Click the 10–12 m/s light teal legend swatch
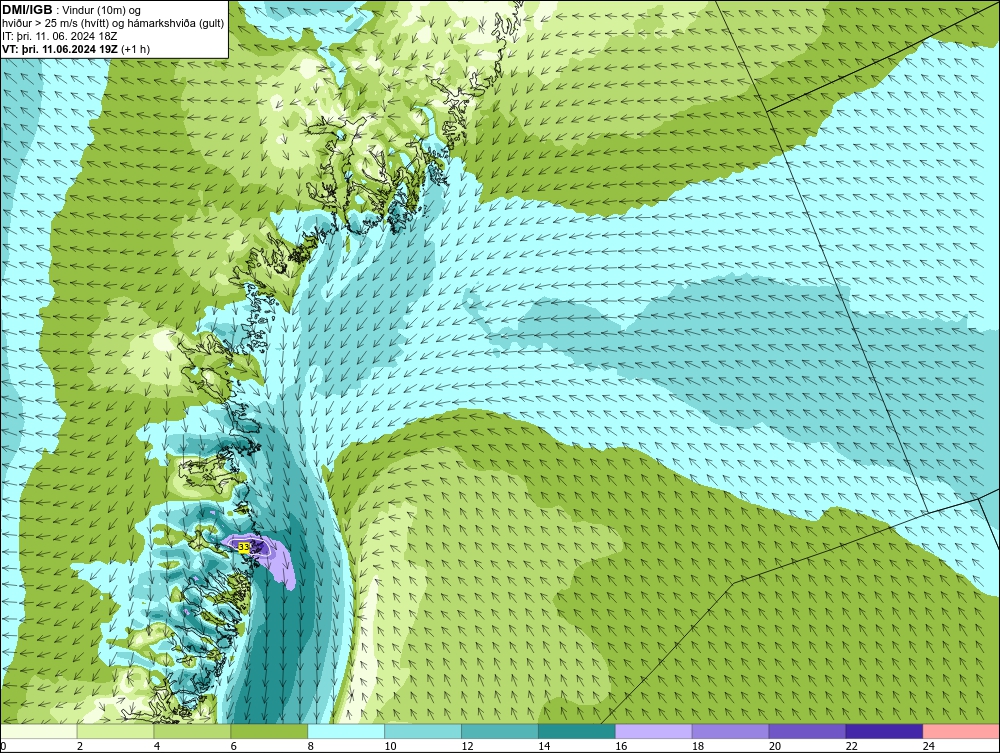This screenshot has width=1000, height=753. 423,731
